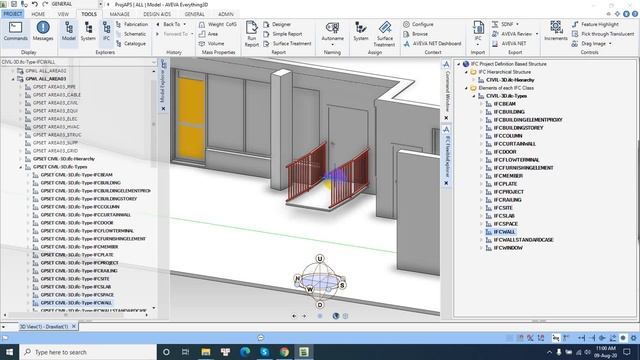Open the Commands window icon
This screenshot has height=360, width=640.
[x=16, y=31]
